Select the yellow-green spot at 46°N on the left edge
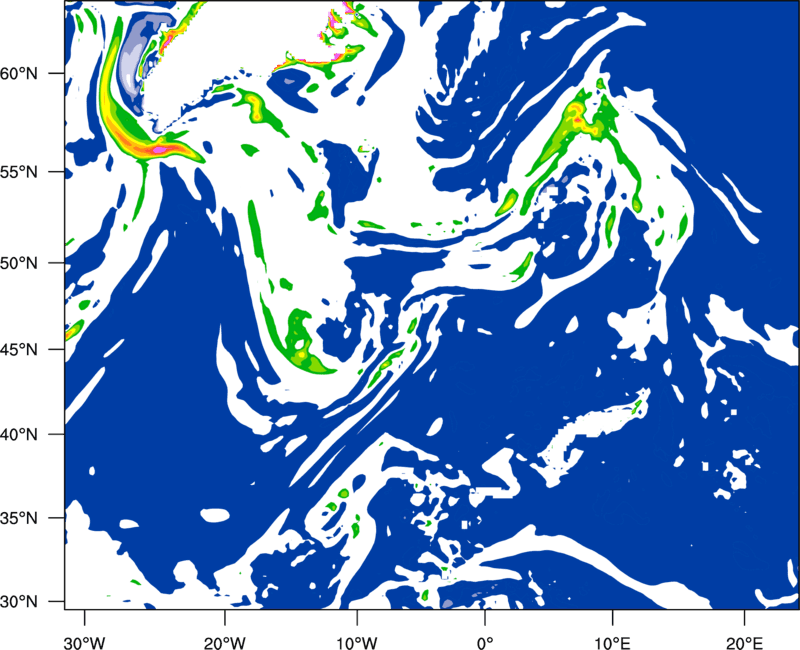Screen dimensions: 800x650 (73, 330)
